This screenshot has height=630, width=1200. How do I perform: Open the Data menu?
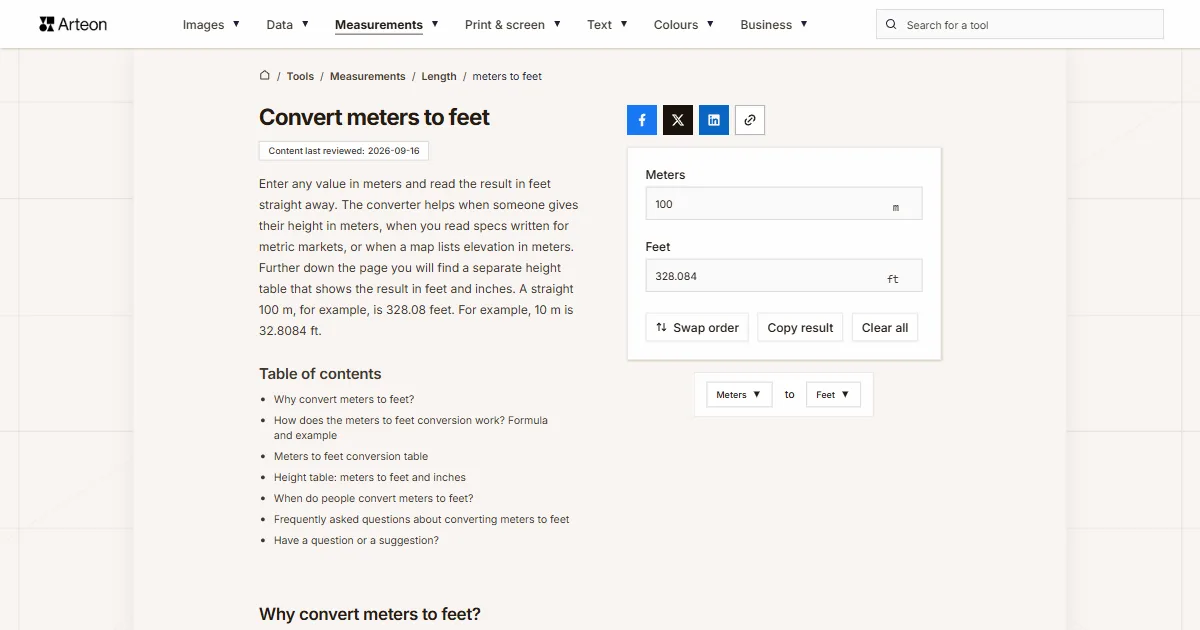tap(288, 25)
